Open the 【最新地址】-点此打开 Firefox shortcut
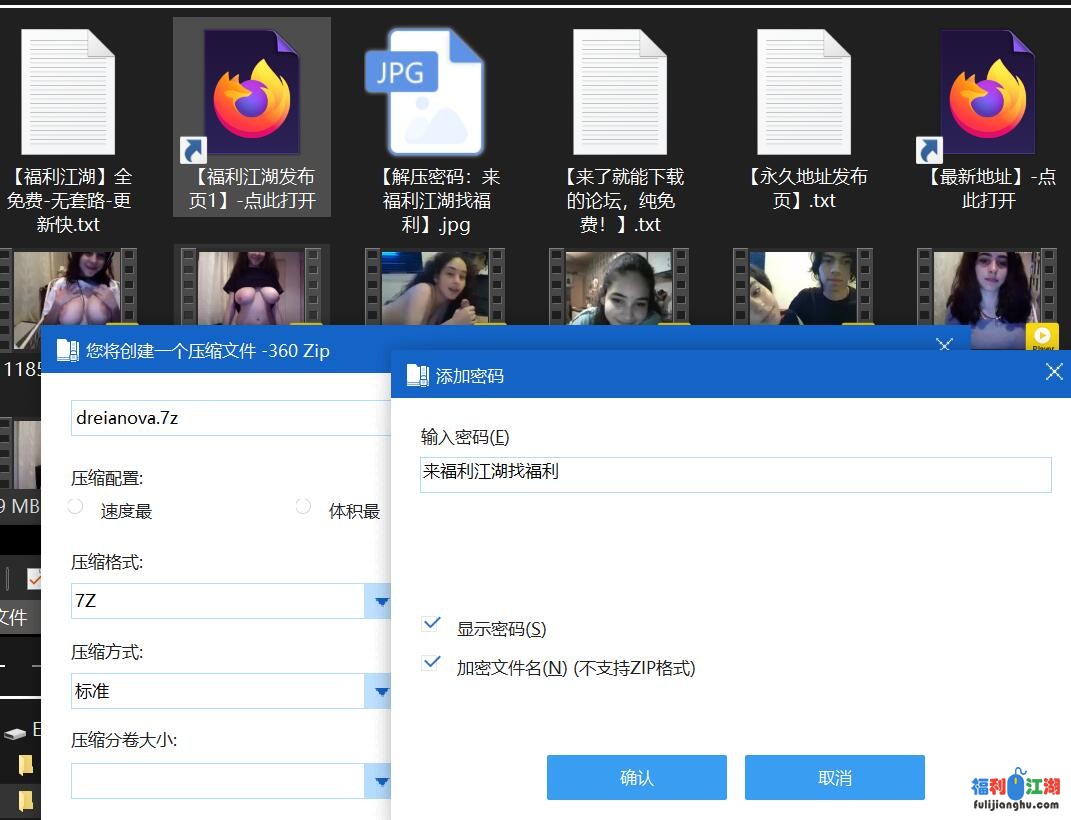 point(986,90)
